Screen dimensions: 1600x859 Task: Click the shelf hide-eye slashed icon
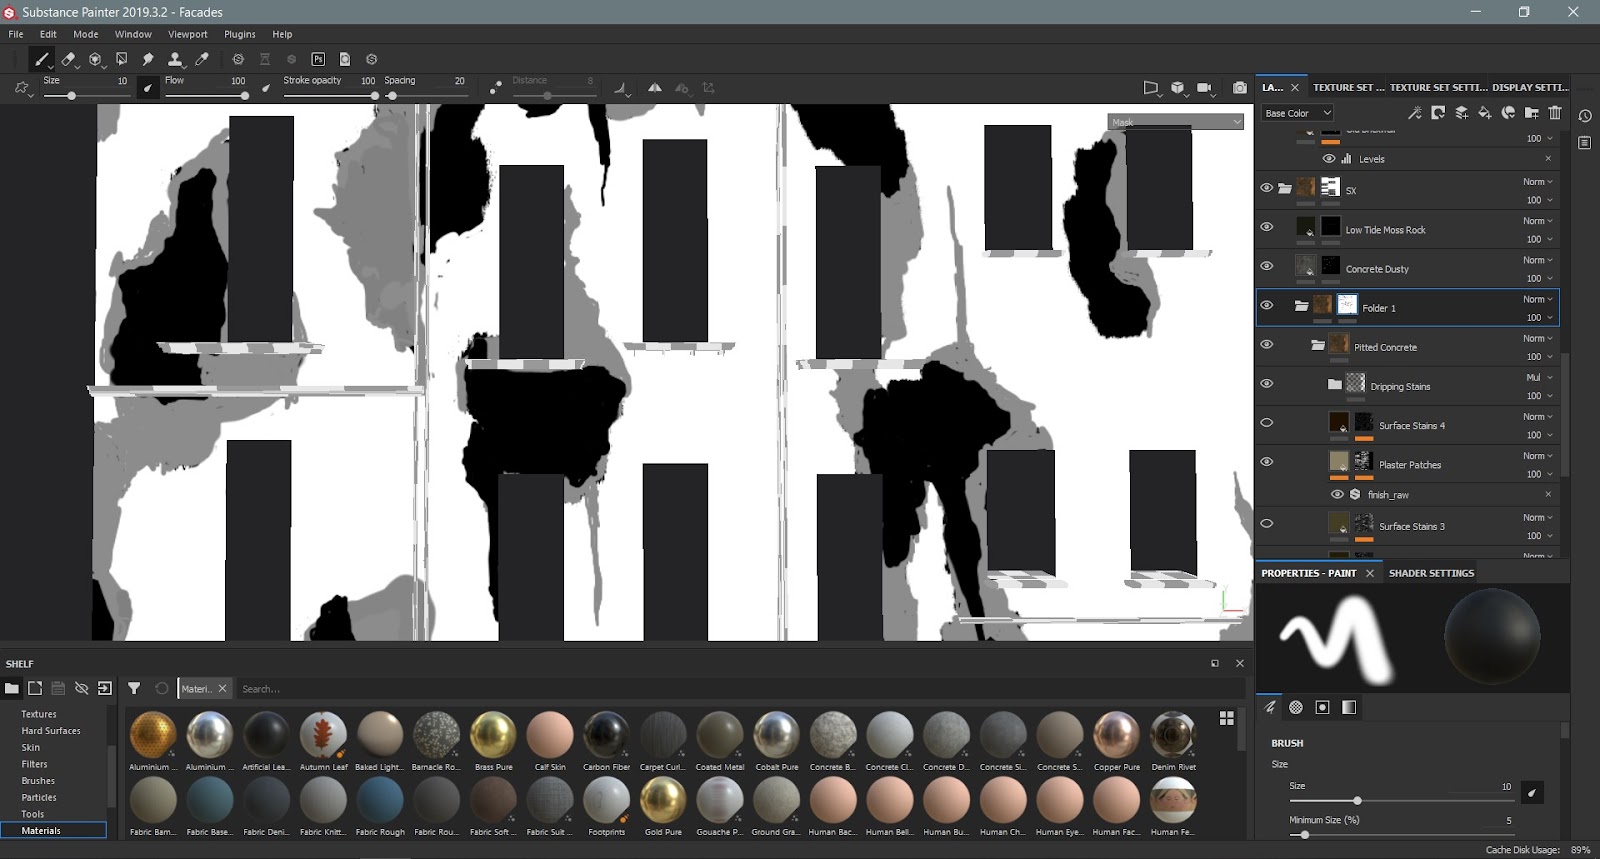point(82,688)
